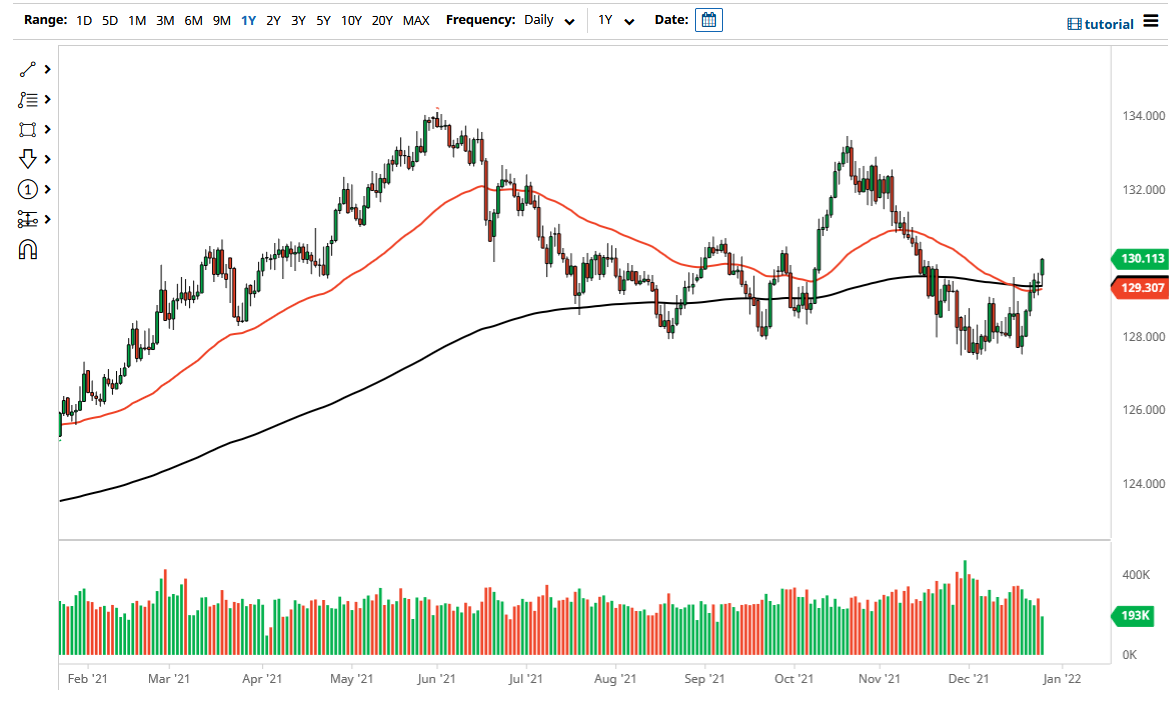Select the Fibonacci retracement tool
The image size is (1176, 705).
tap(27, 99)
